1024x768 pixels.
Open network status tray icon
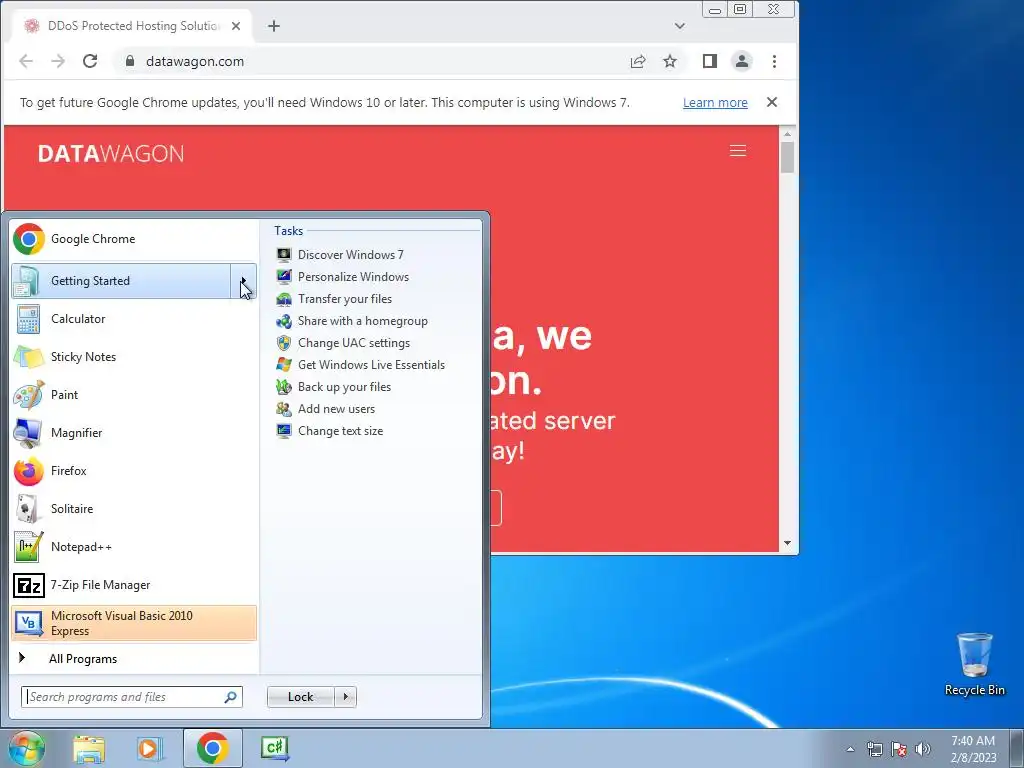click(x=874, y=749)
